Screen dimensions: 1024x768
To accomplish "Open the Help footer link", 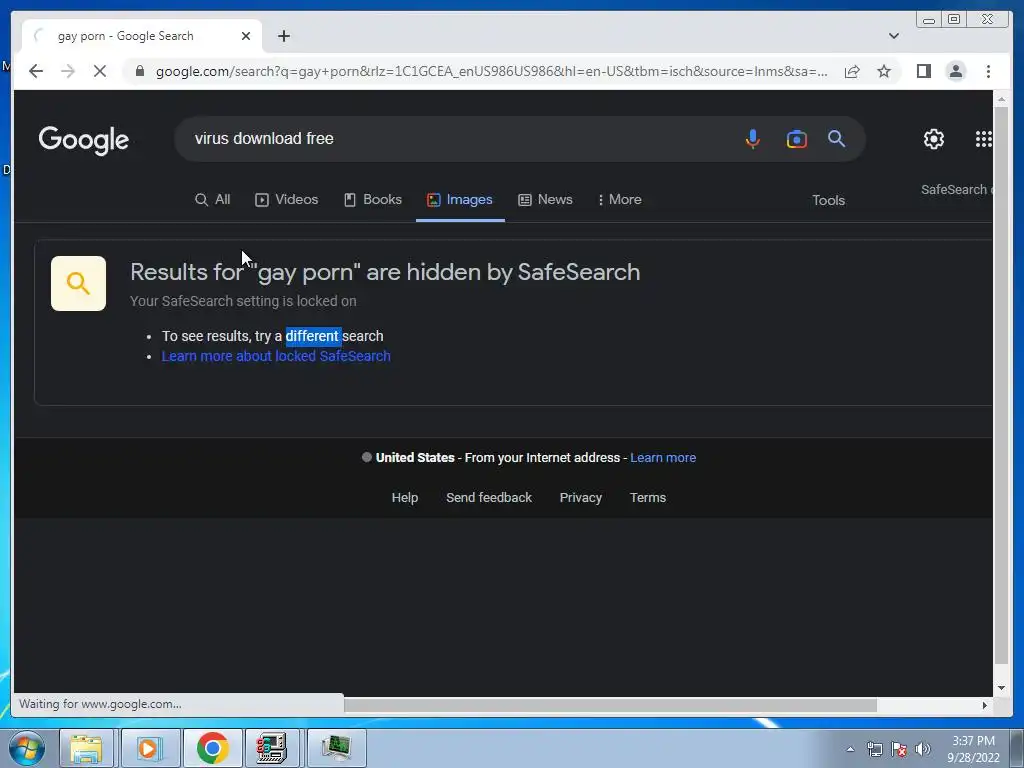I will click(404, 498).
